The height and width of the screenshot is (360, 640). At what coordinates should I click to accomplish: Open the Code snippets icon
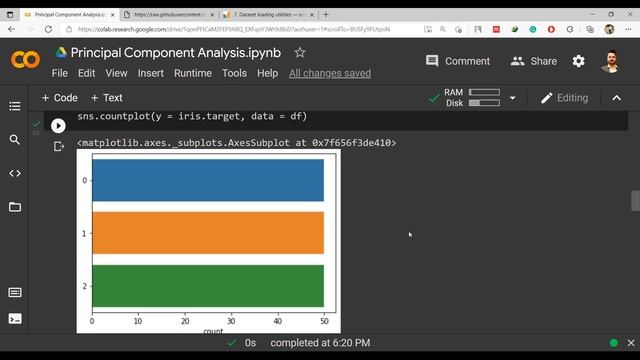tap(15, 173)
